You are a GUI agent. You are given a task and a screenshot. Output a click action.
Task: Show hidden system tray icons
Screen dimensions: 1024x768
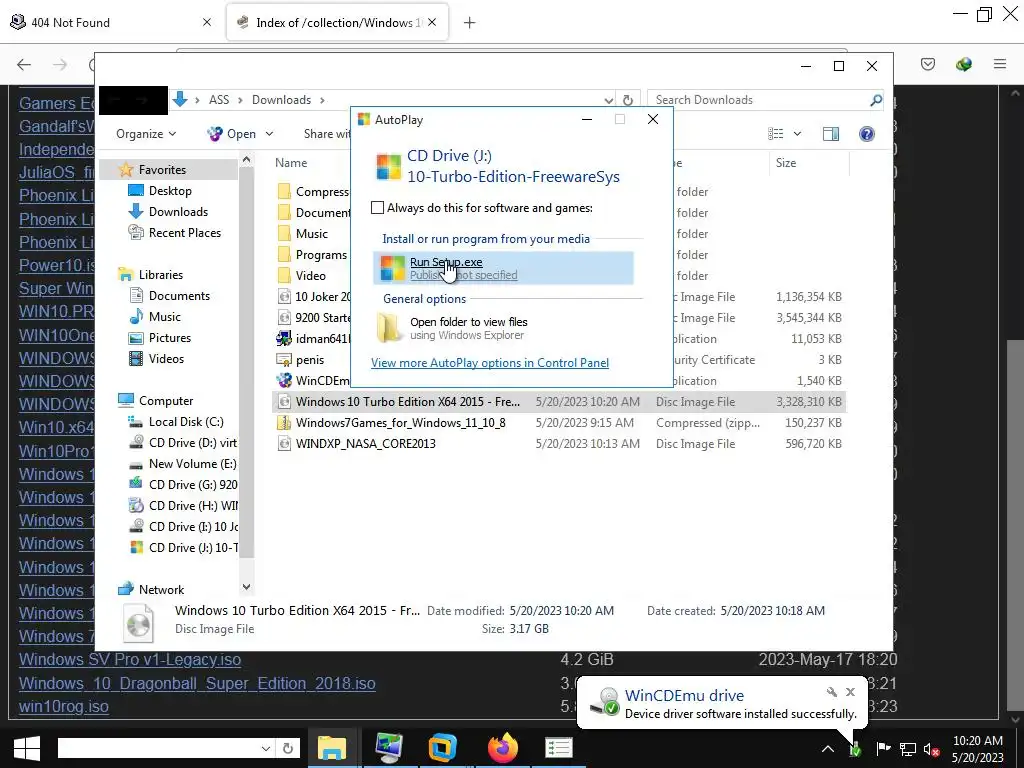pos(827,749)
